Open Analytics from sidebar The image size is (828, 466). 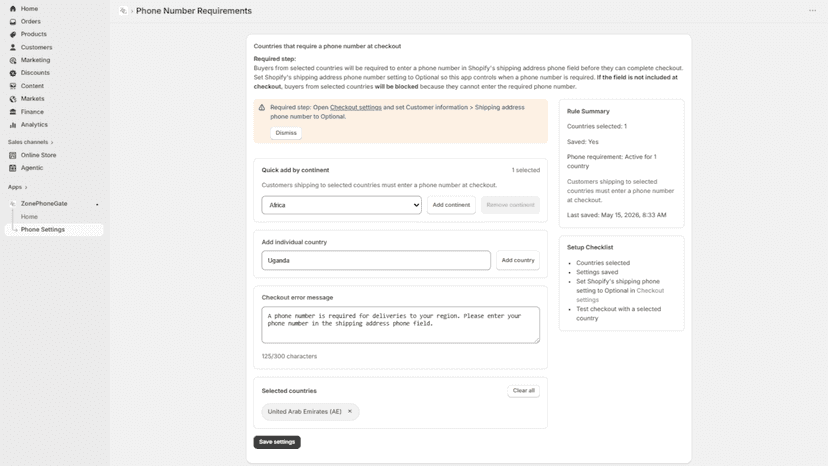[x=34, y=125]
